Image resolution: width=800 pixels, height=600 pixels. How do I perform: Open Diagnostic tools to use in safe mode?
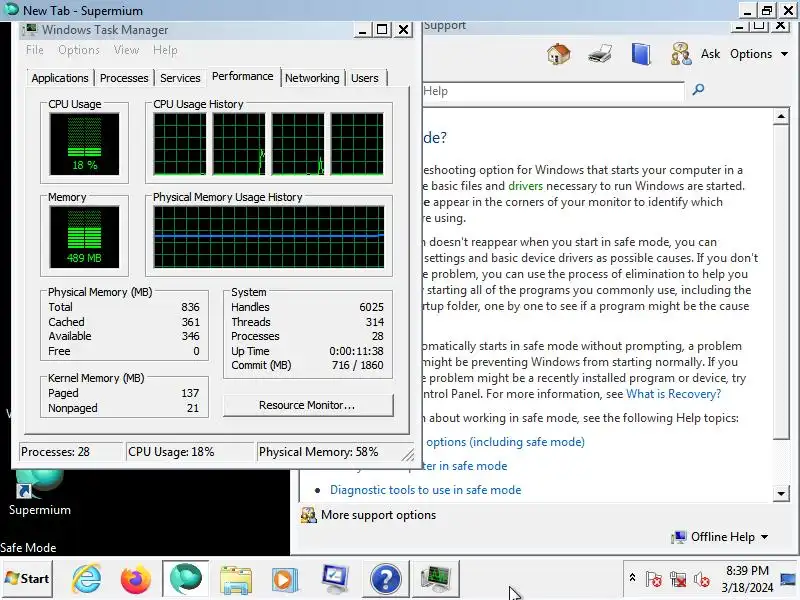[426, 490]
